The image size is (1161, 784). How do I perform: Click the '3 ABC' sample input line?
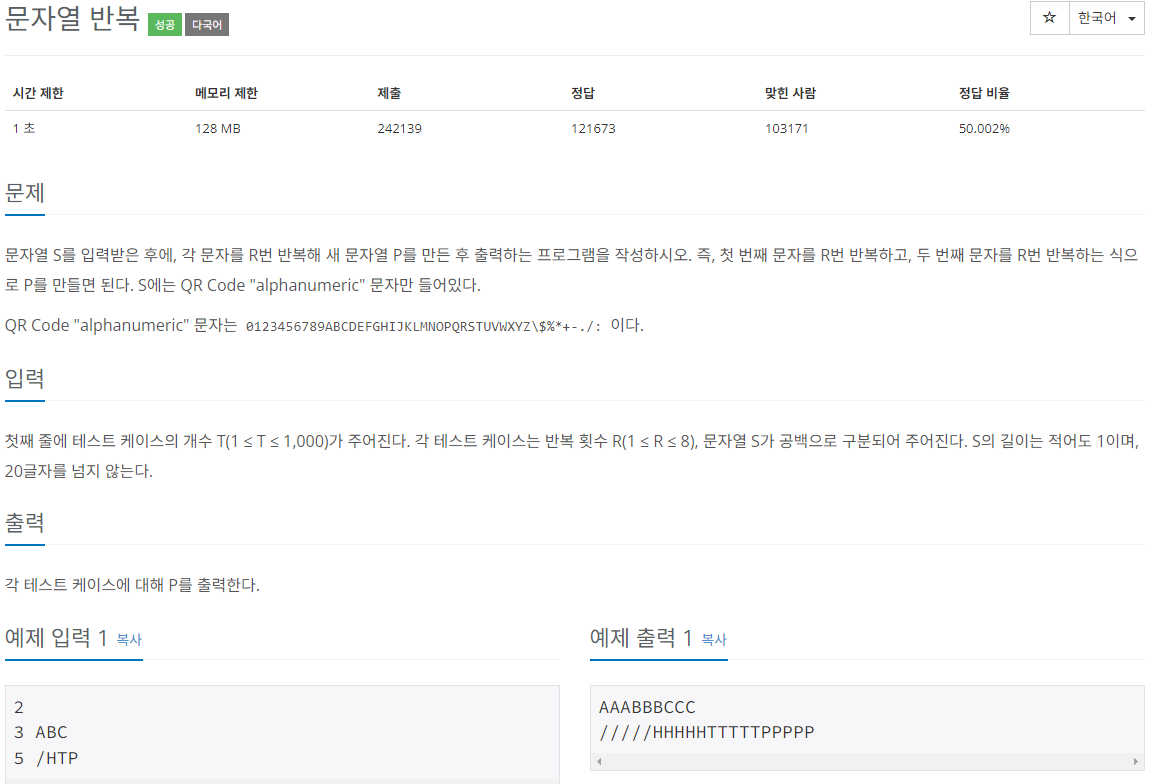41,732
